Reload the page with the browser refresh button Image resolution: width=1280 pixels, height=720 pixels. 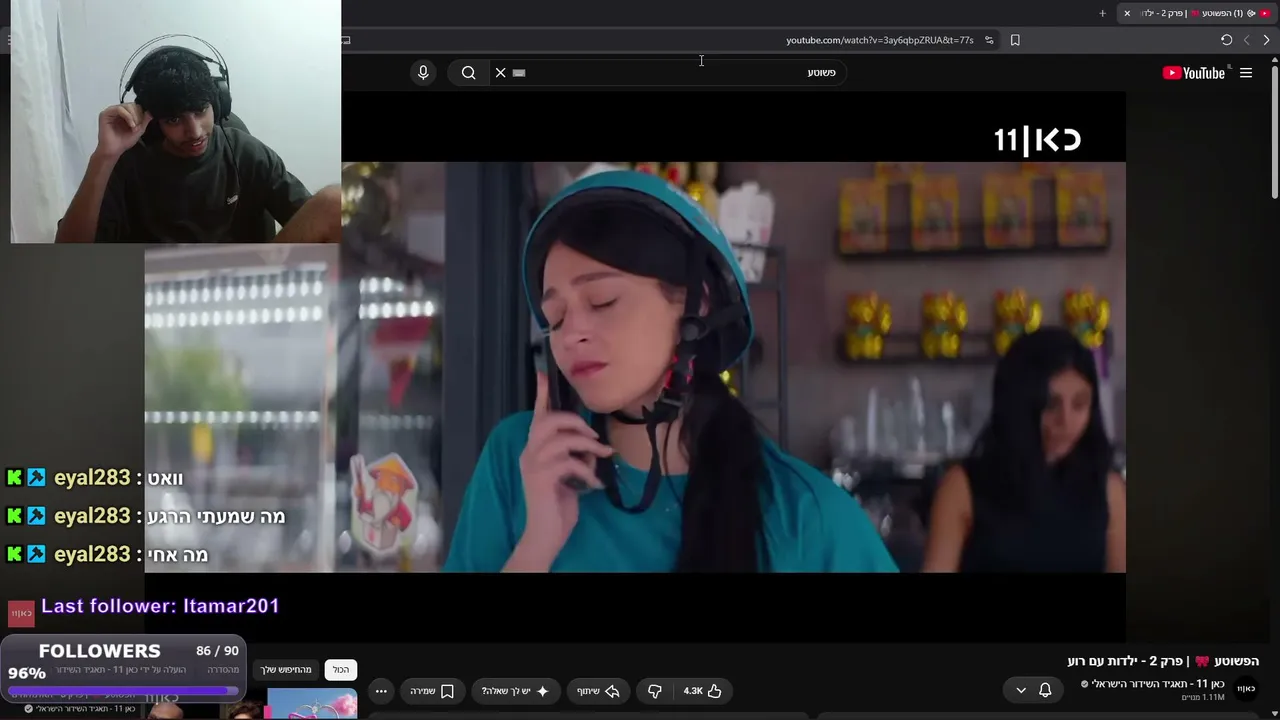tap(1226, 40)
